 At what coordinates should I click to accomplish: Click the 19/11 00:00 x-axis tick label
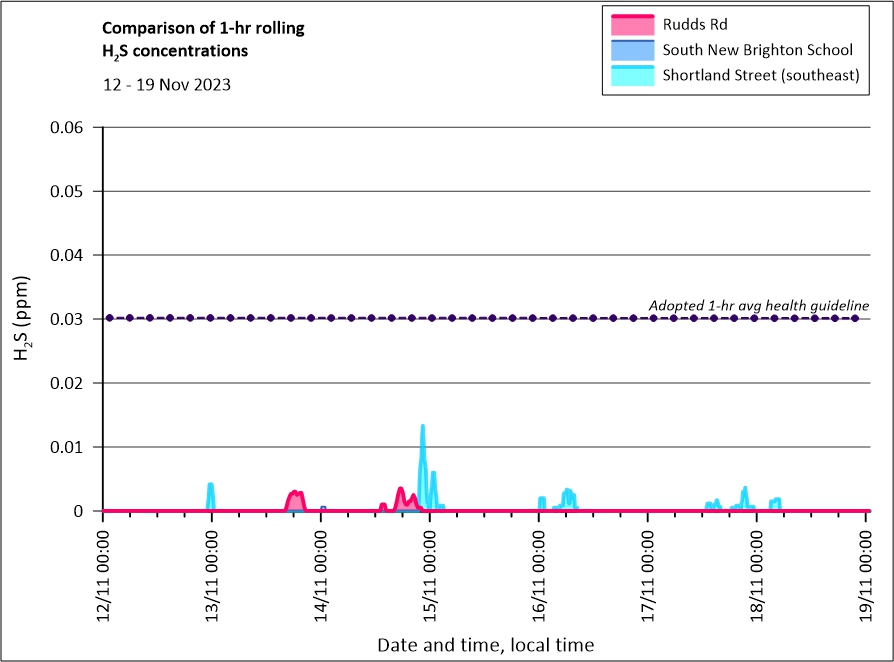866,571
